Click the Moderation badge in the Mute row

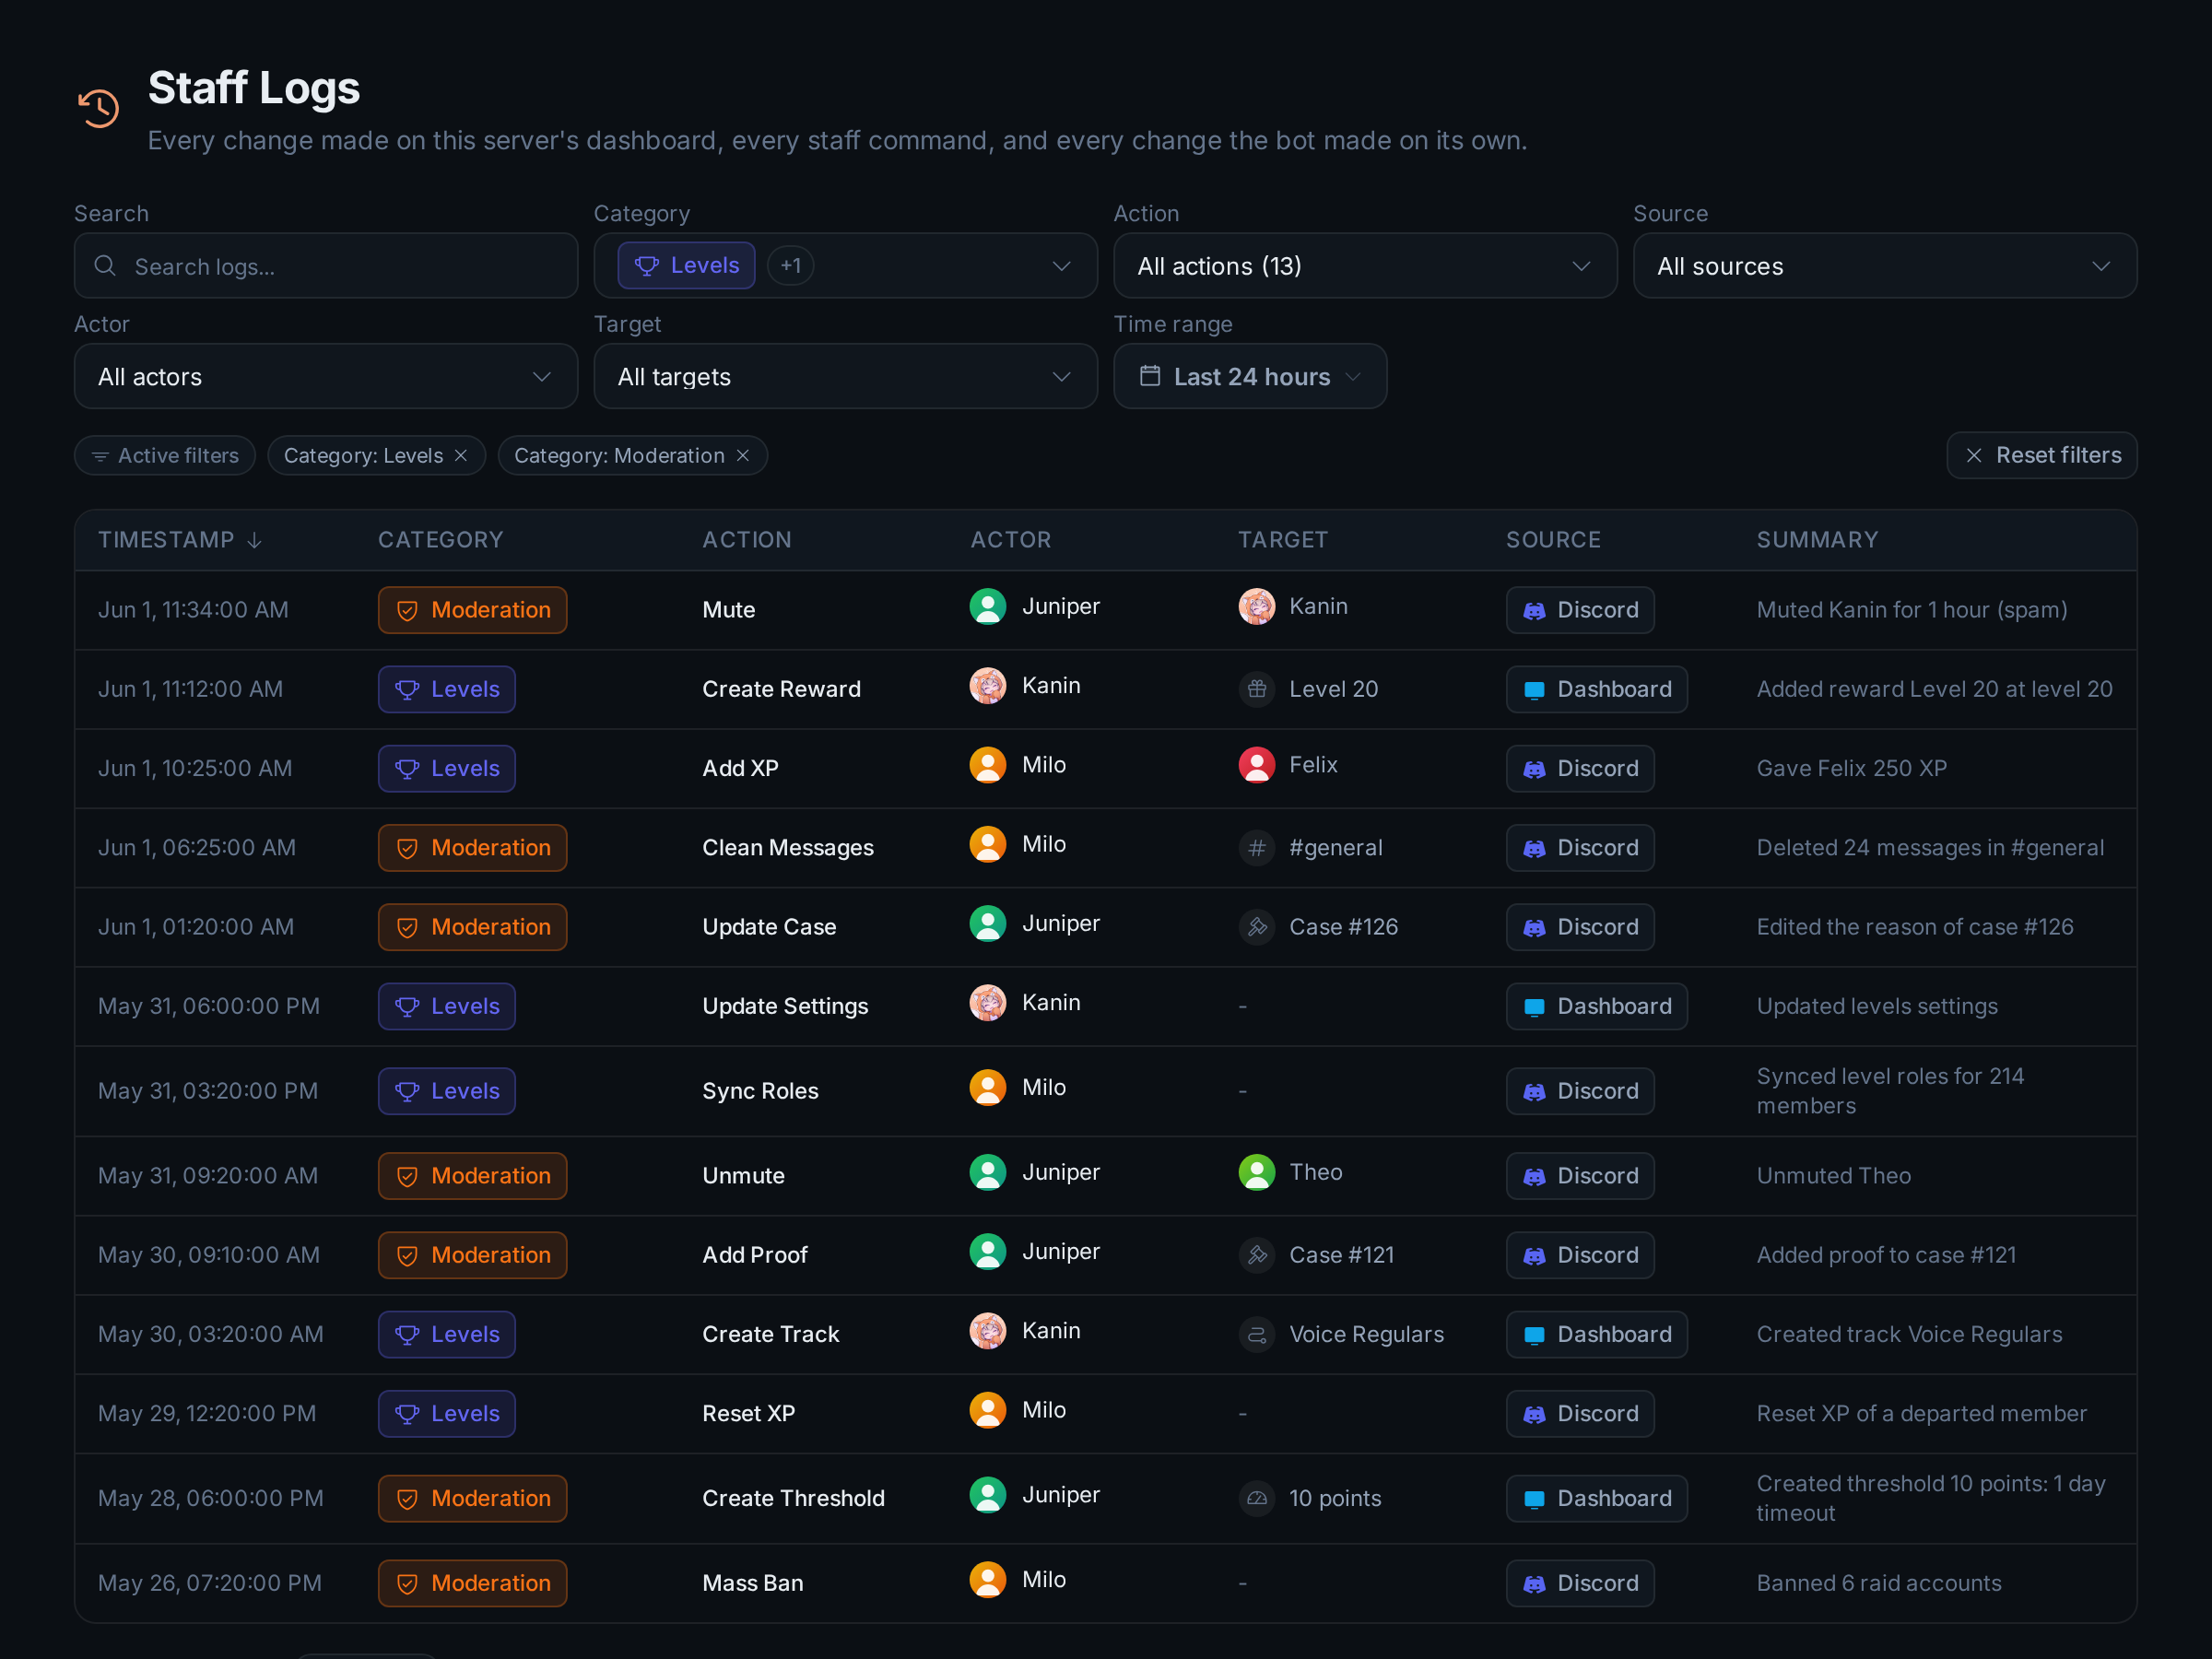click(x=472, y=610)
